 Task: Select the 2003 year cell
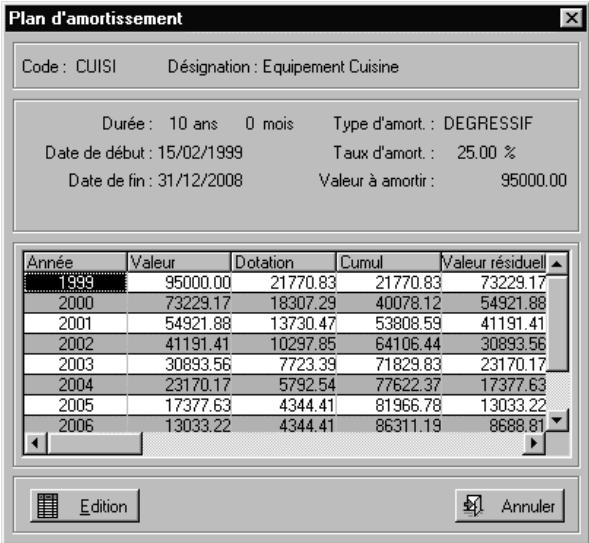coord(75,364)
